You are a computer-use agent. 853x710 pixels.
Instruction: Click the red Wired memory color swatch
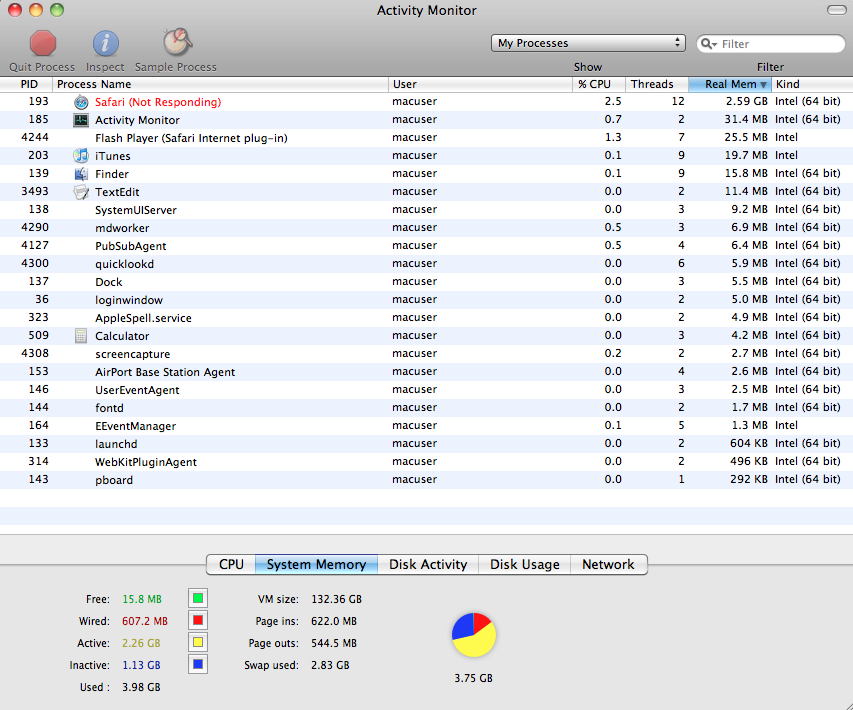coord(198,620)
